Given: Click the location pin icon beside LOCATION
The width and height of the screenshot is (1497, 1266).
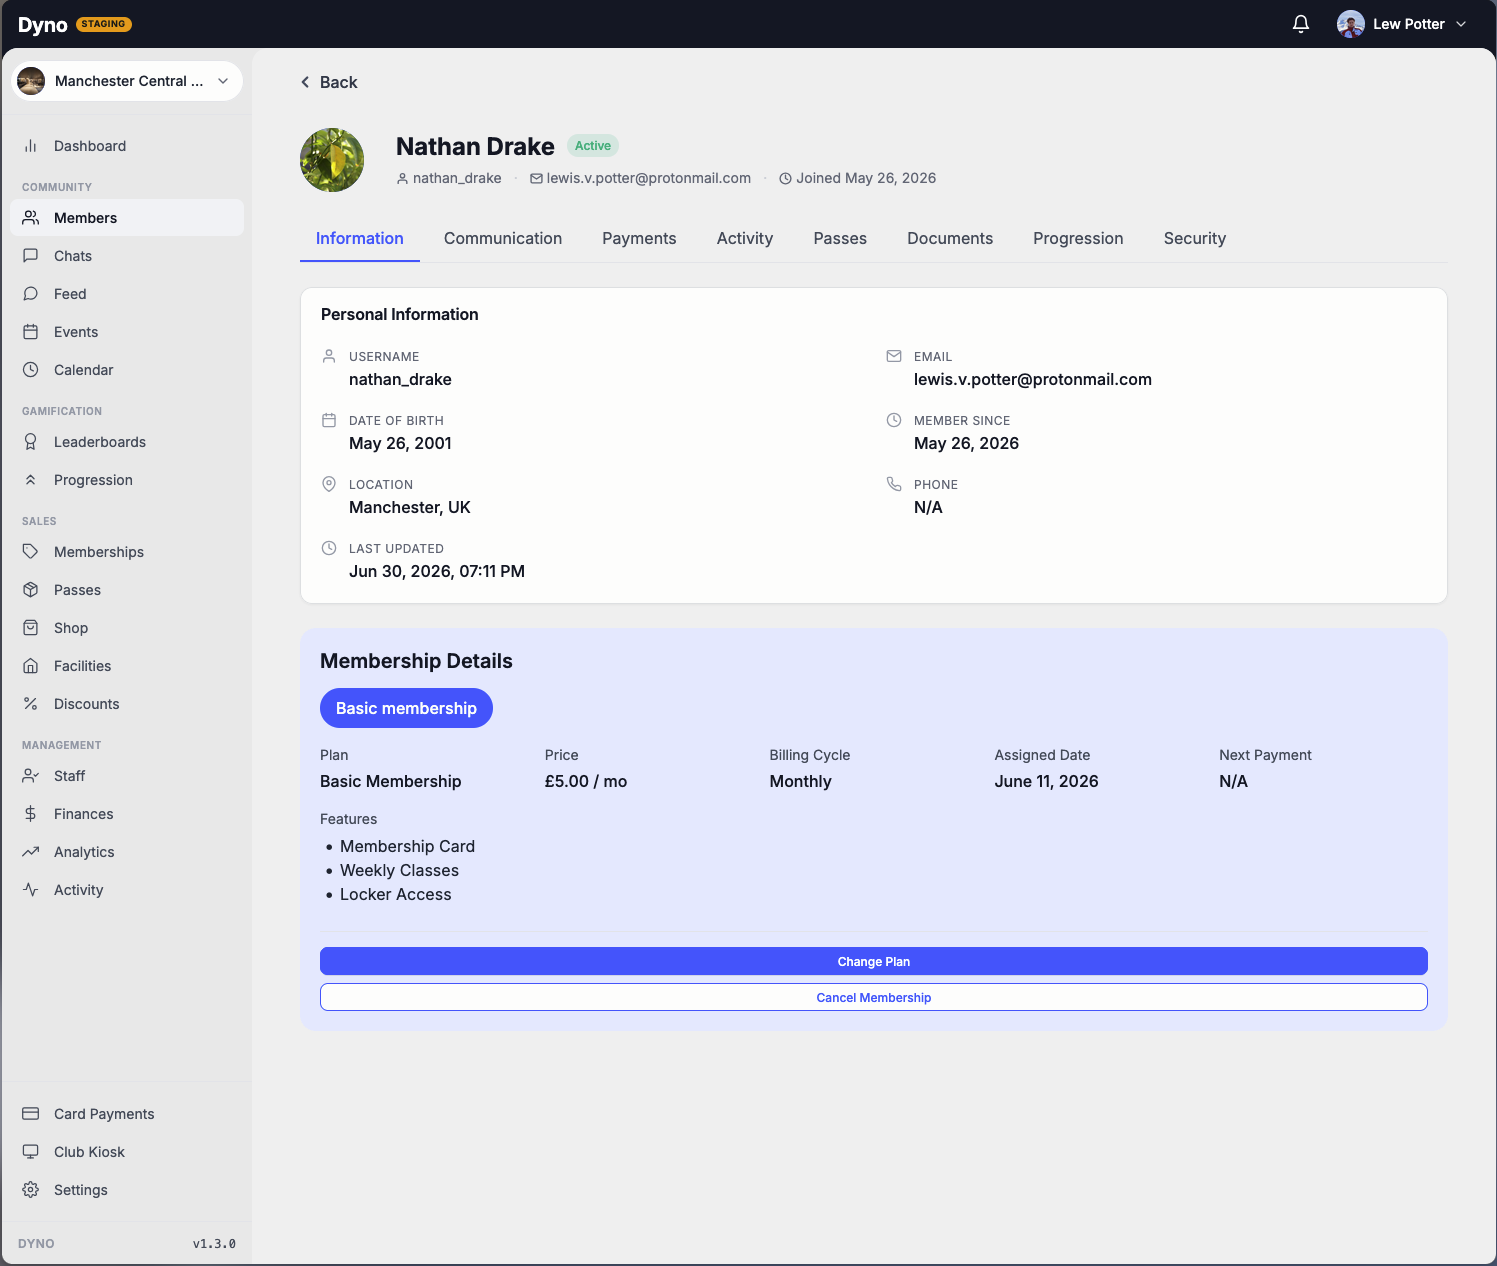Looking at the screenshot, I should 329,484.
